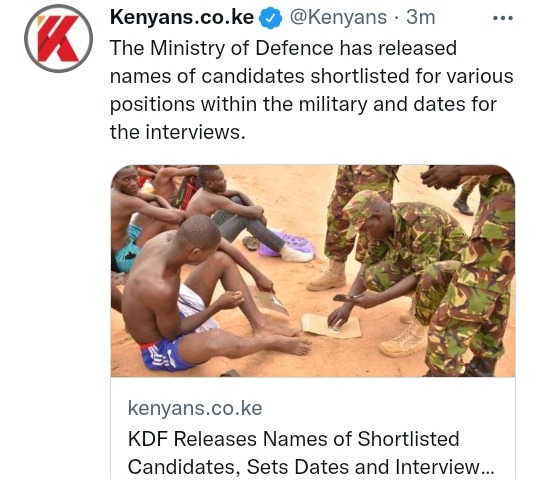Viewport: 540px width, 480px height.
Task: Click the last tweet line 'the interviews.'
Action: coord(178,132)
